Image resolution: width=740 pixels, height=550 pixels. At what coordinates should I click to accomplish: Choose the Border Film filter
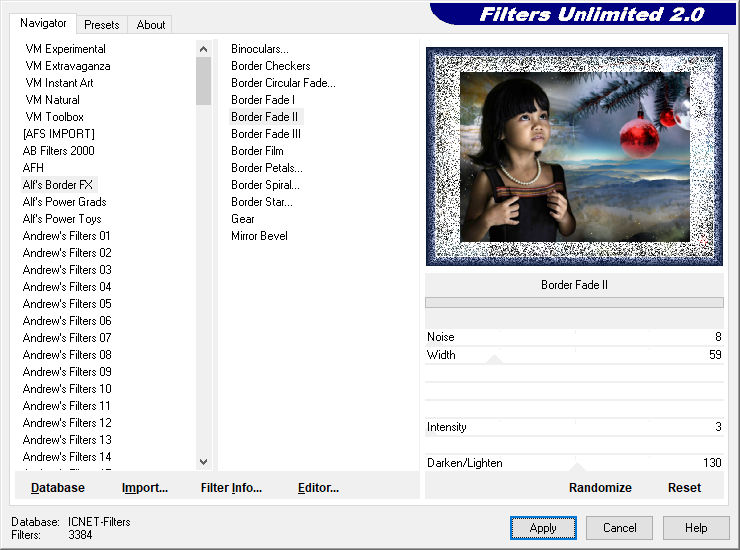[x=258, y=151]
